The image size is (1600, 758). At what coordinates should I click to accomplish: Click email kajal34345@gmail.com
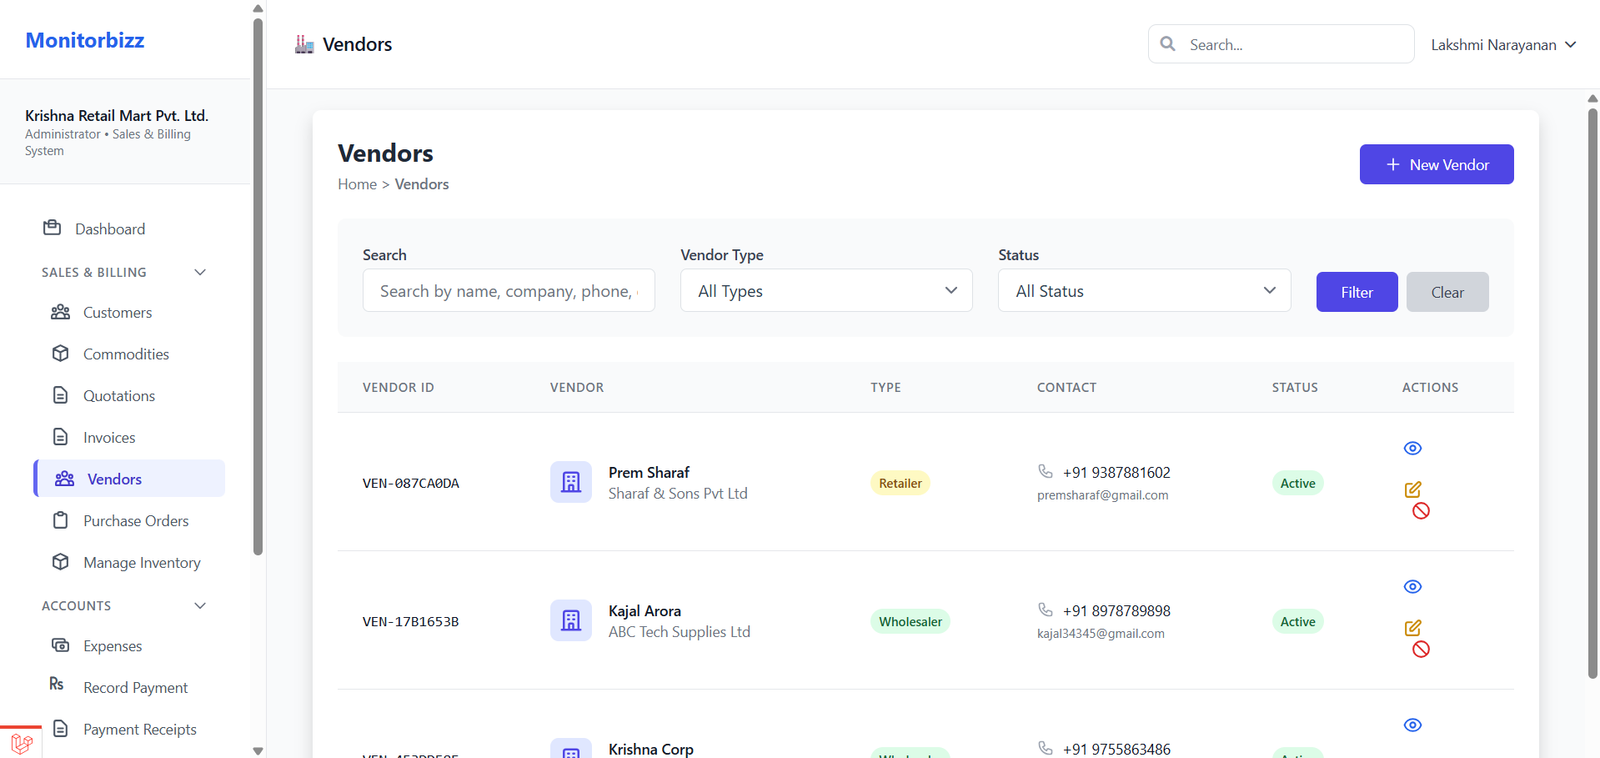[1101, 633]
